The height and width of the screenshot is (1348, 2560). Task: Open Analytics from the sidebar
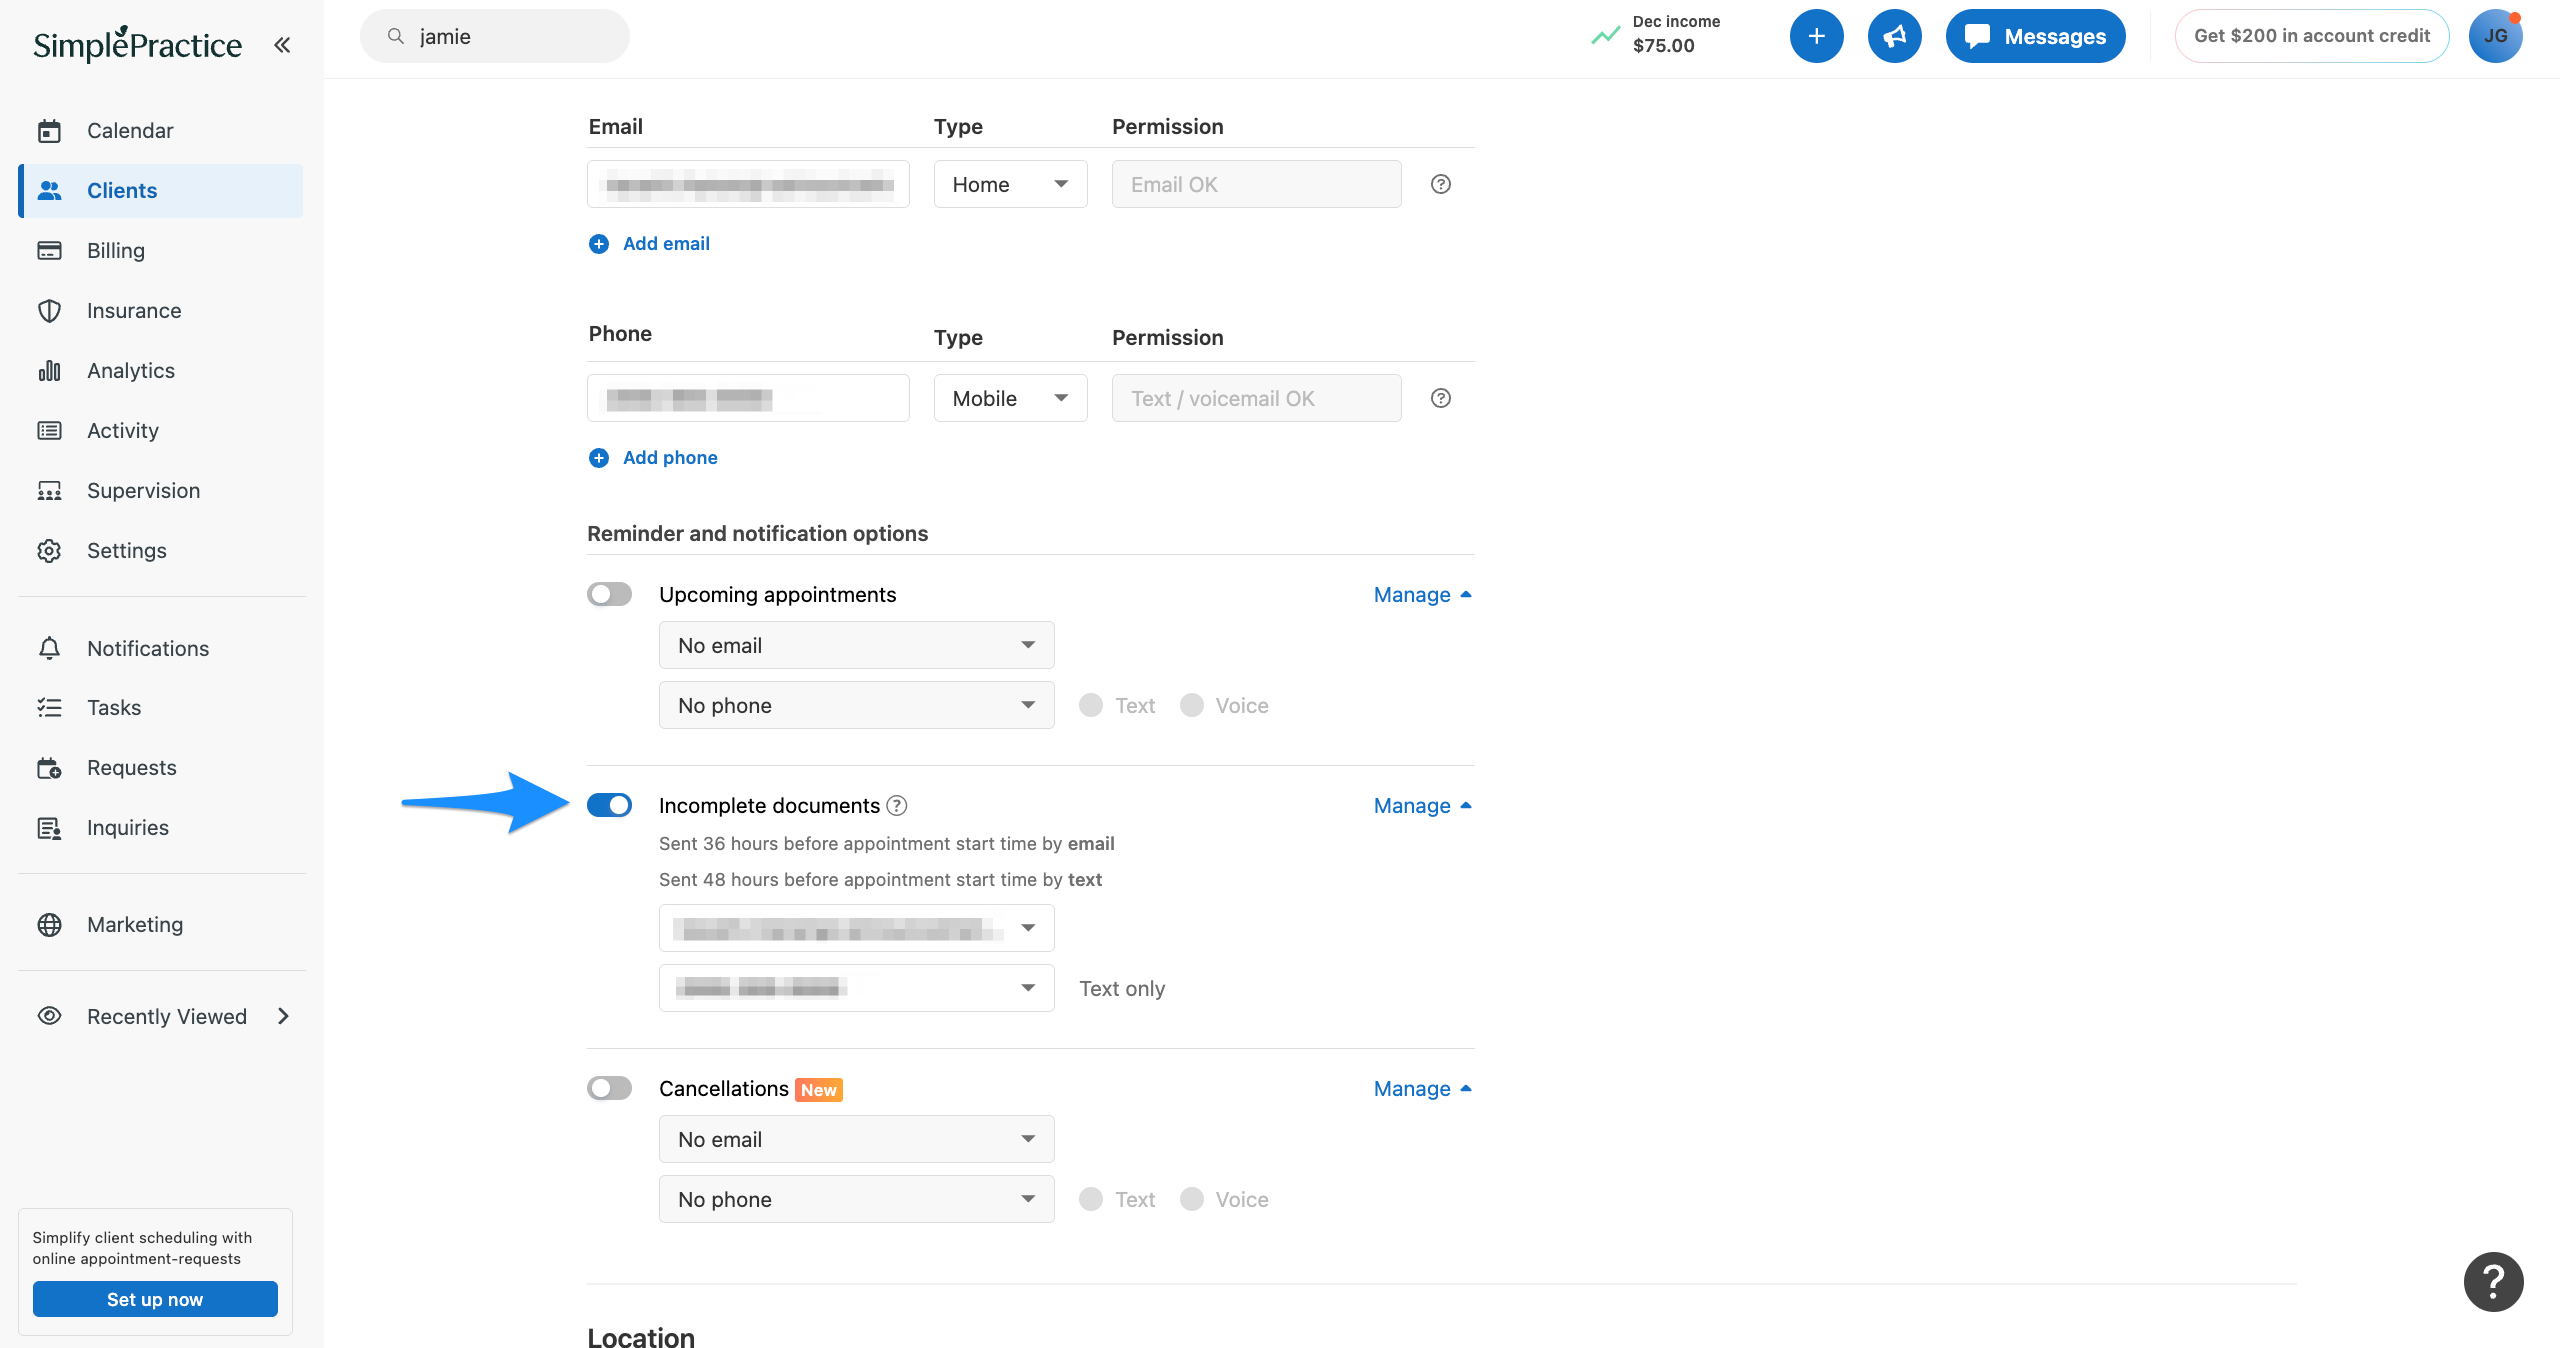click(x=130, y=370)
